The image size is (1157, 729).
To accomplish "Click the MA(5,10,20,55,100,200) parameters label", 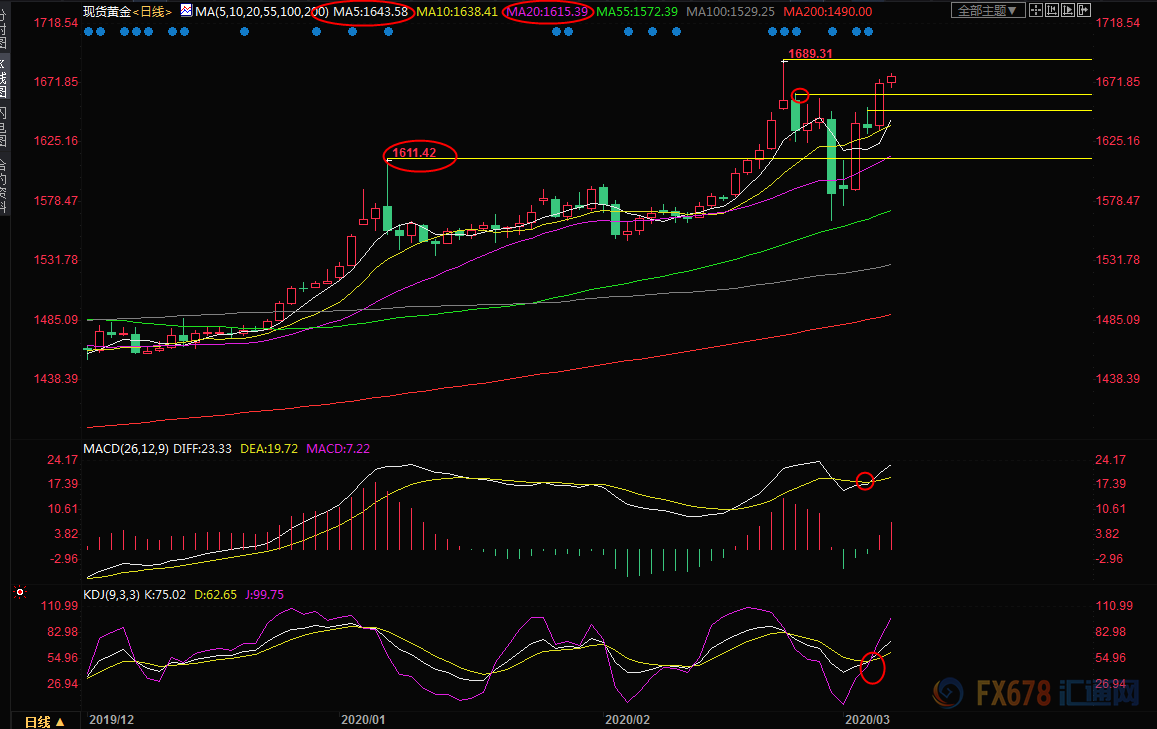I will pyautogui.click(x=258, y=11).
